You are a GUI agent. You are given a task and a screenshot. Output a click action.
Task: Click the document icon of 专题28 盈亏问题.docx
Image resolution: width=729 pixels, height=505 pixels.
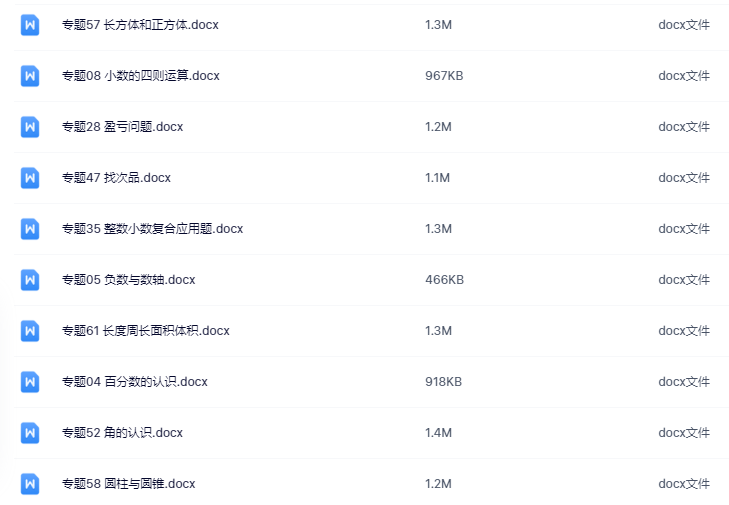(x=30, y=127)
